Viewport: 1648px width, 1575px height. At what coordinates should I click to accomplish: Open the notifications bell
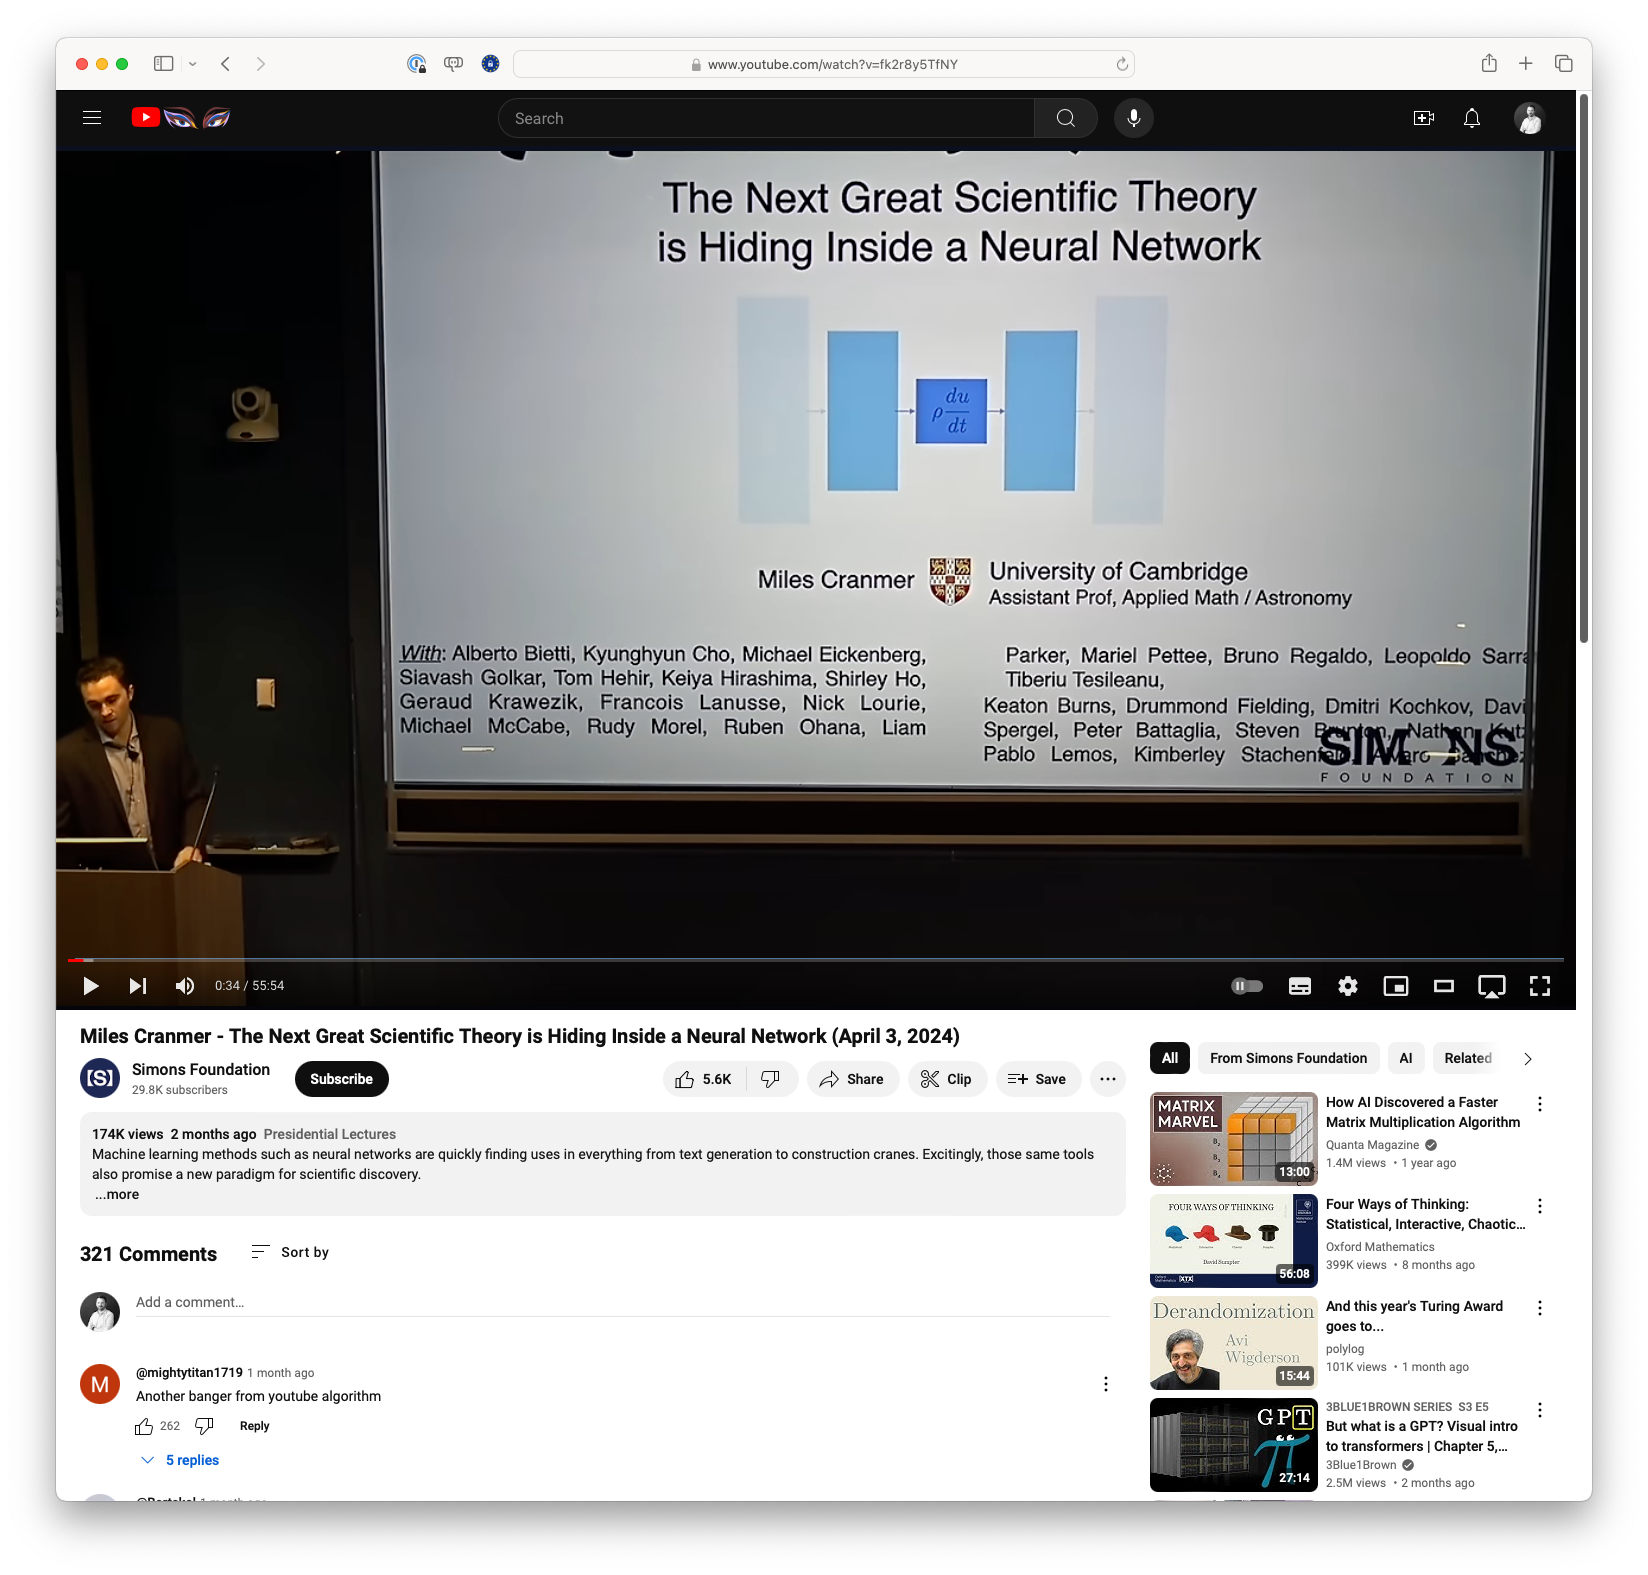click(x=1471, y=118)
